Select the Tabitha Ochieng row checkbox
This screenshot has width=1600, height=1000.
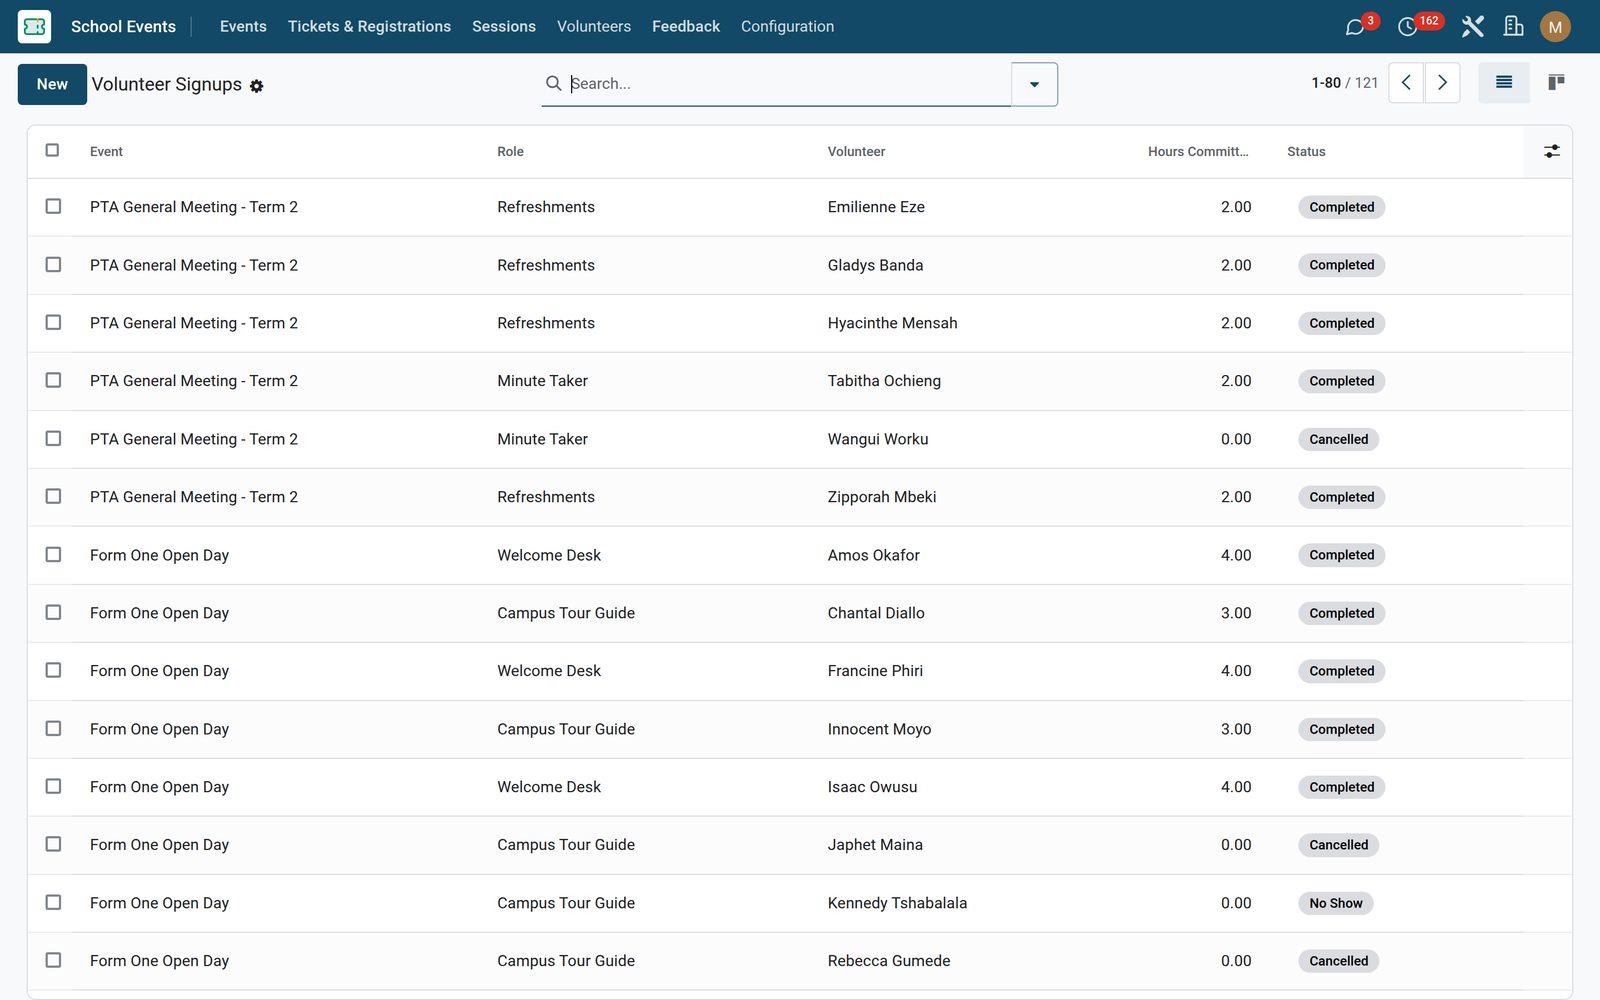53,380
